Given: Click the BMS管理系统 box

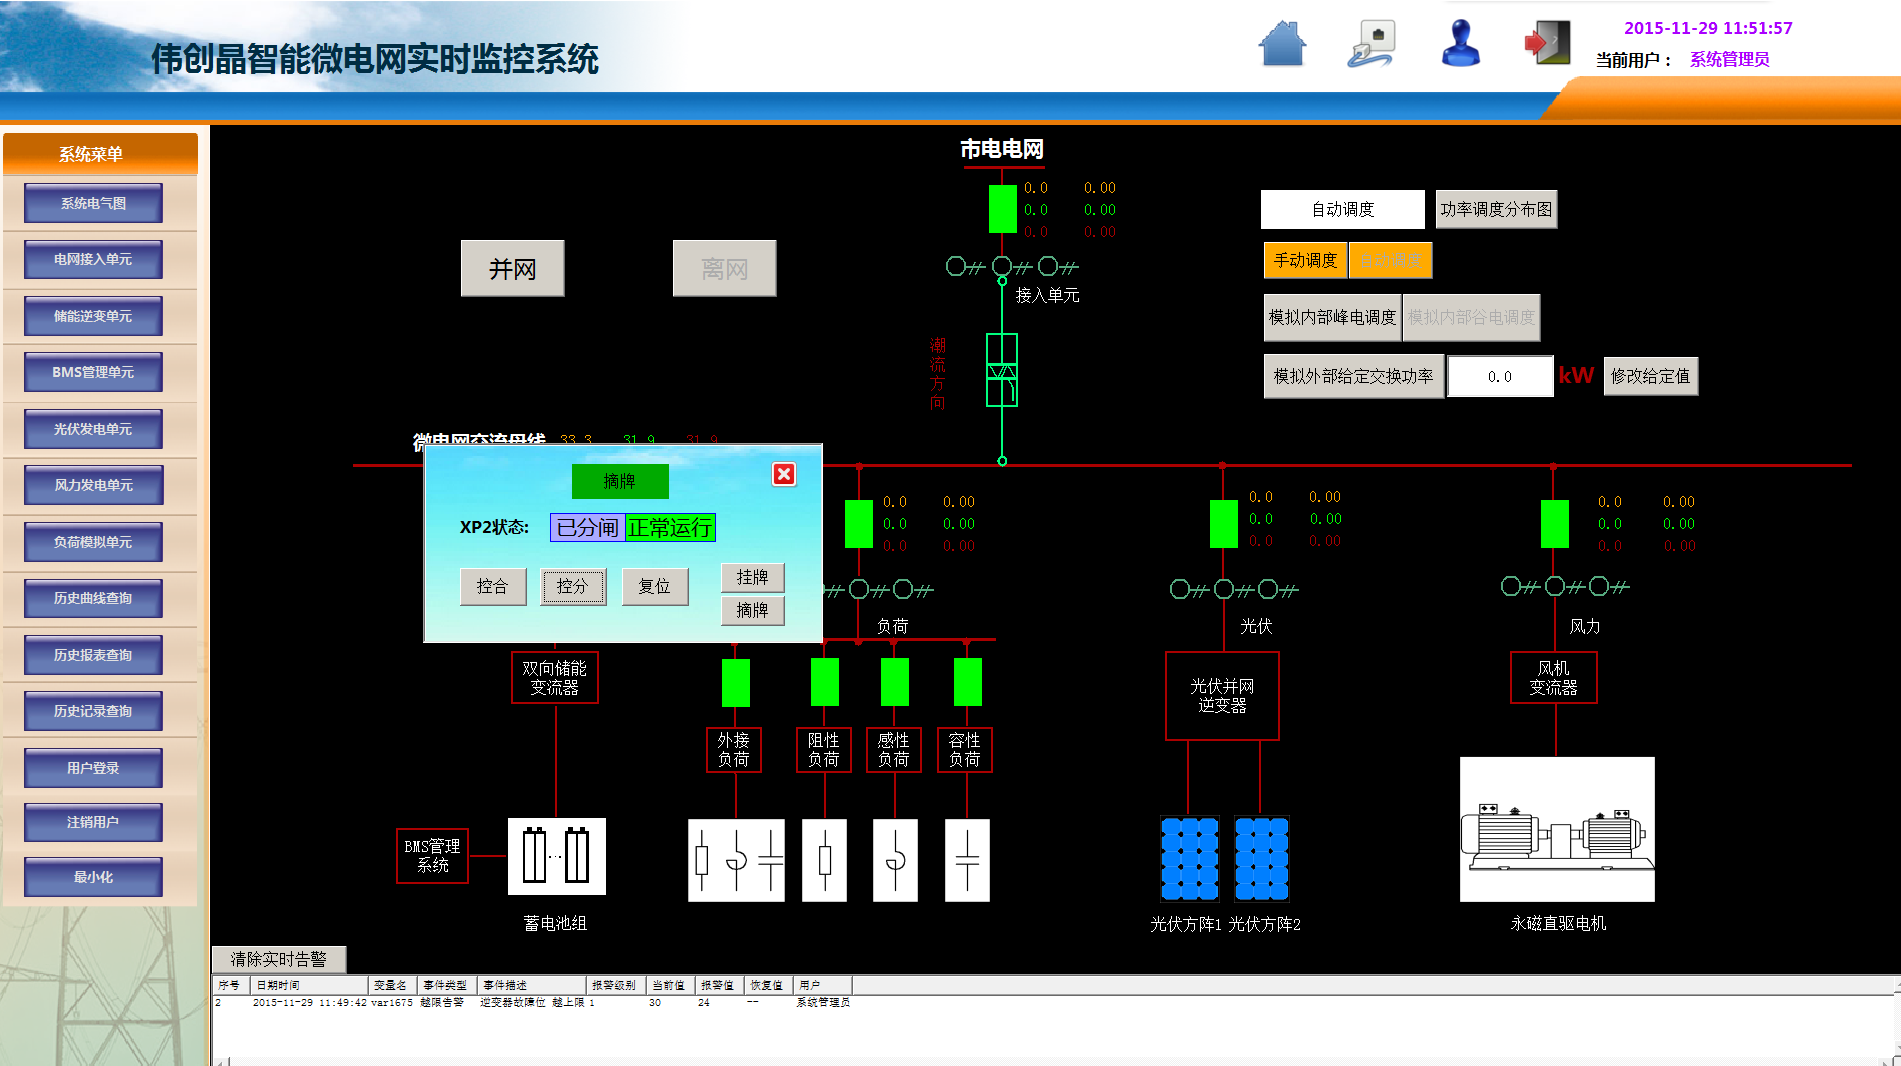Looking at the screenshot, I should point(432,856).
